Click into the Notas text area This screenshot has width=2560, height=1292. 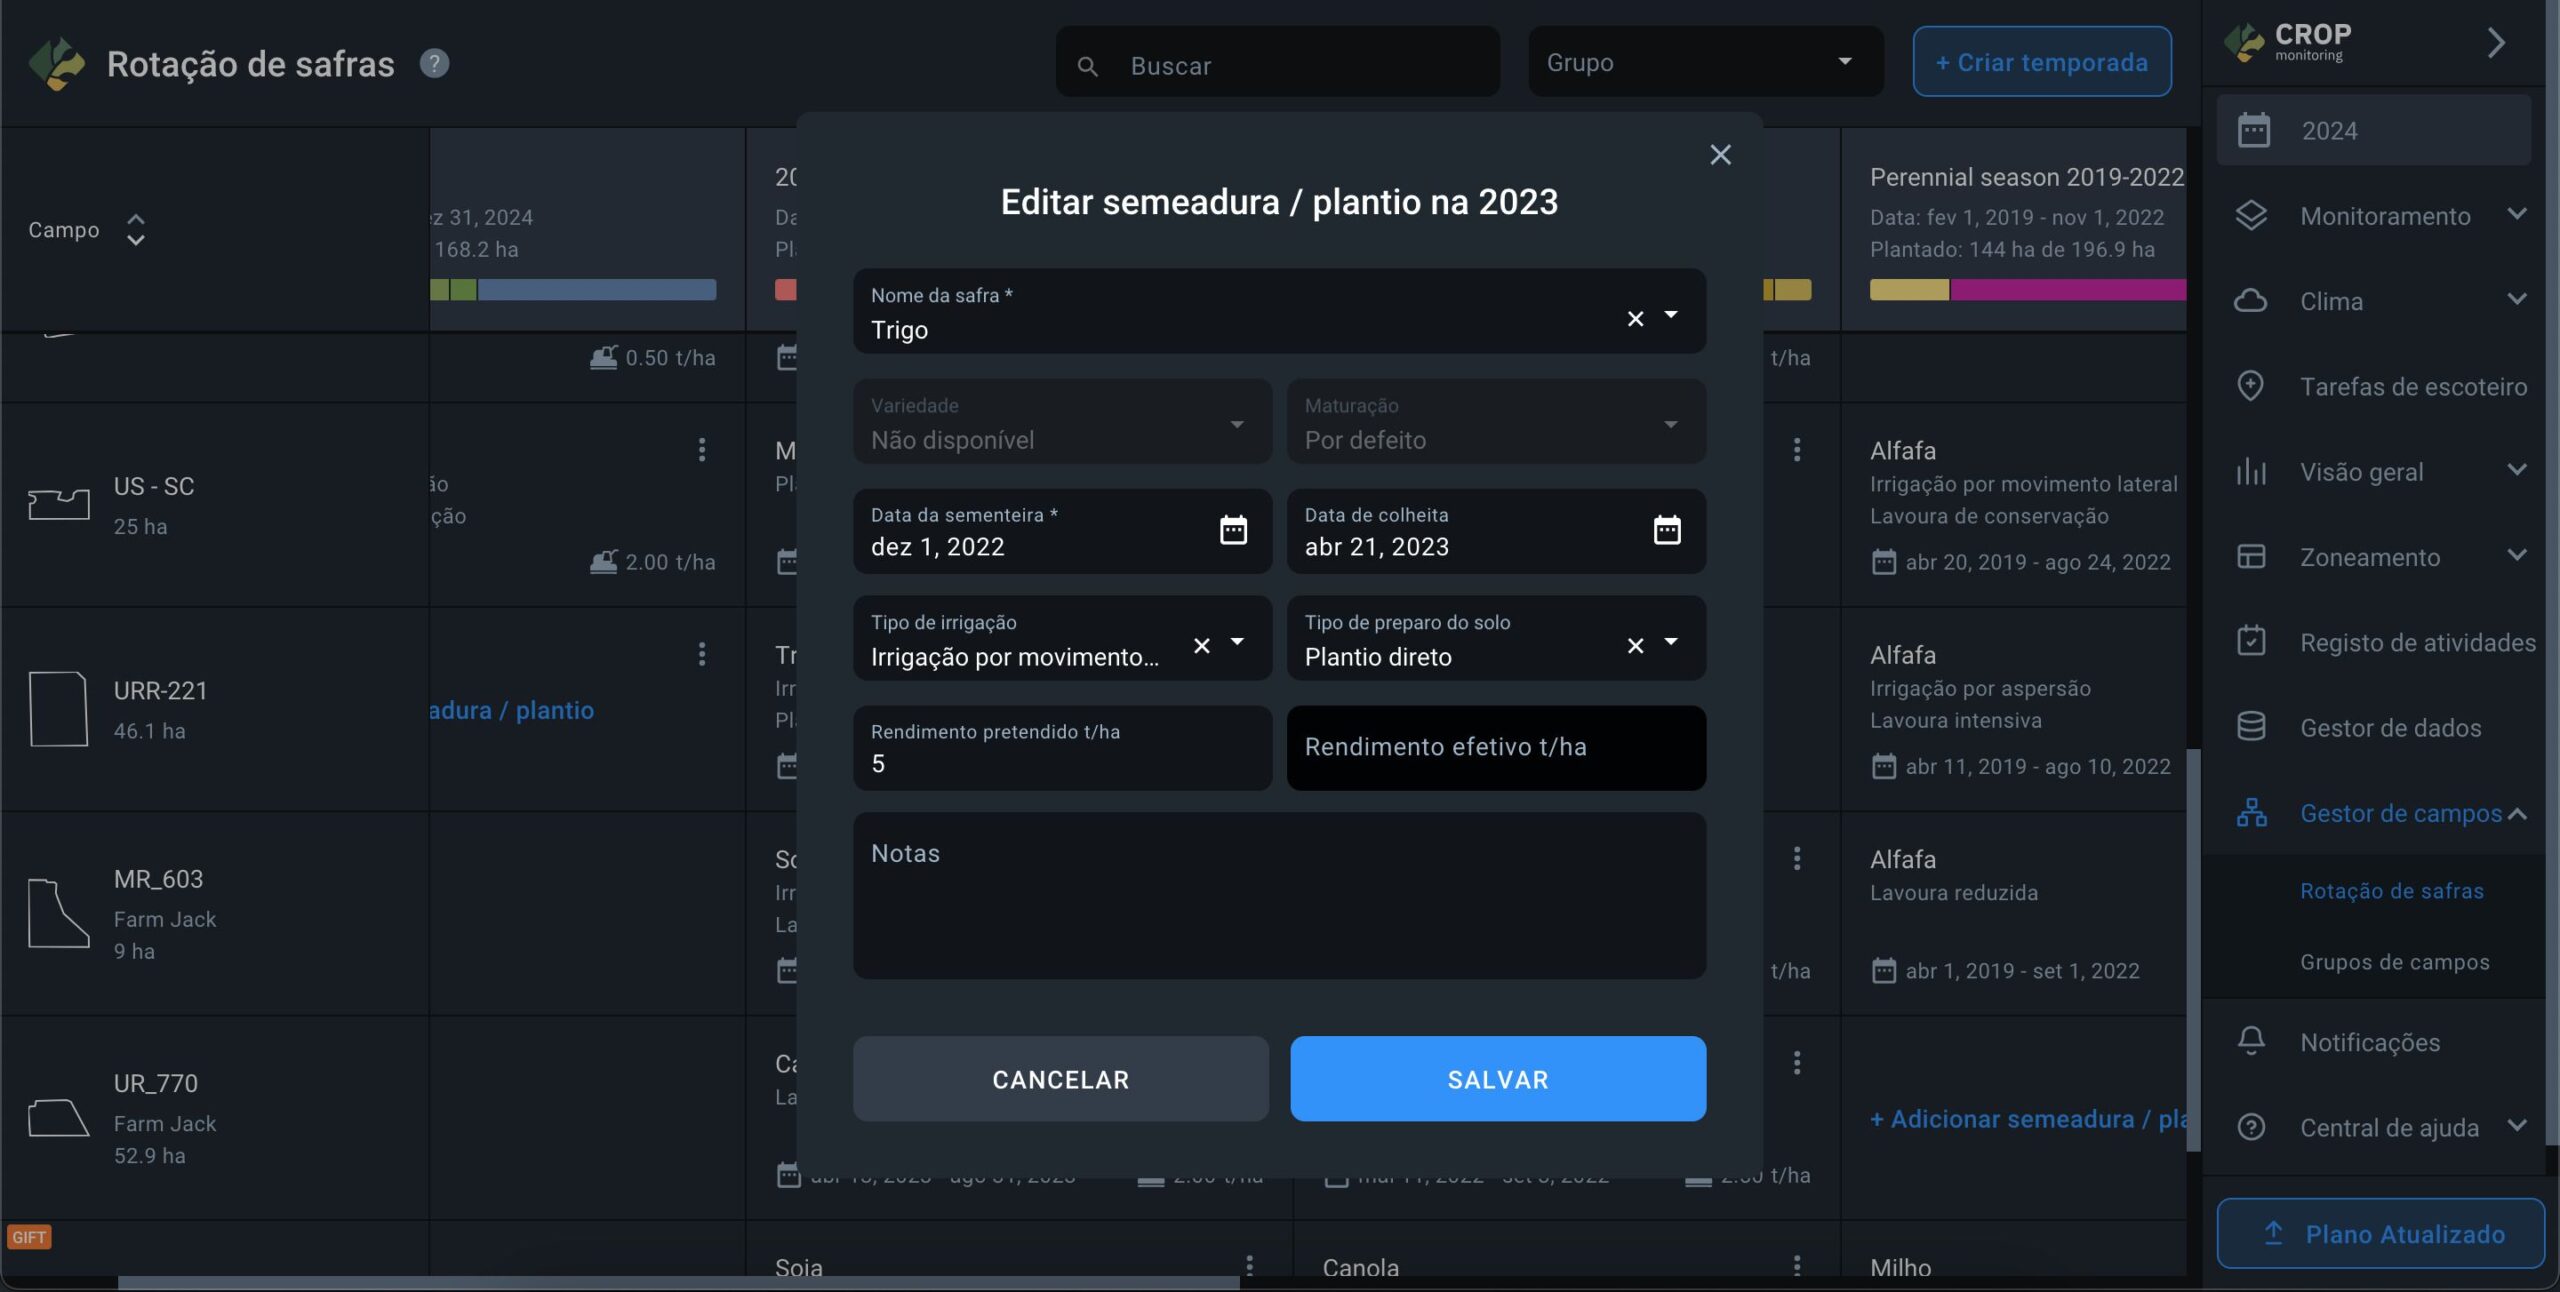point(1279,895)
